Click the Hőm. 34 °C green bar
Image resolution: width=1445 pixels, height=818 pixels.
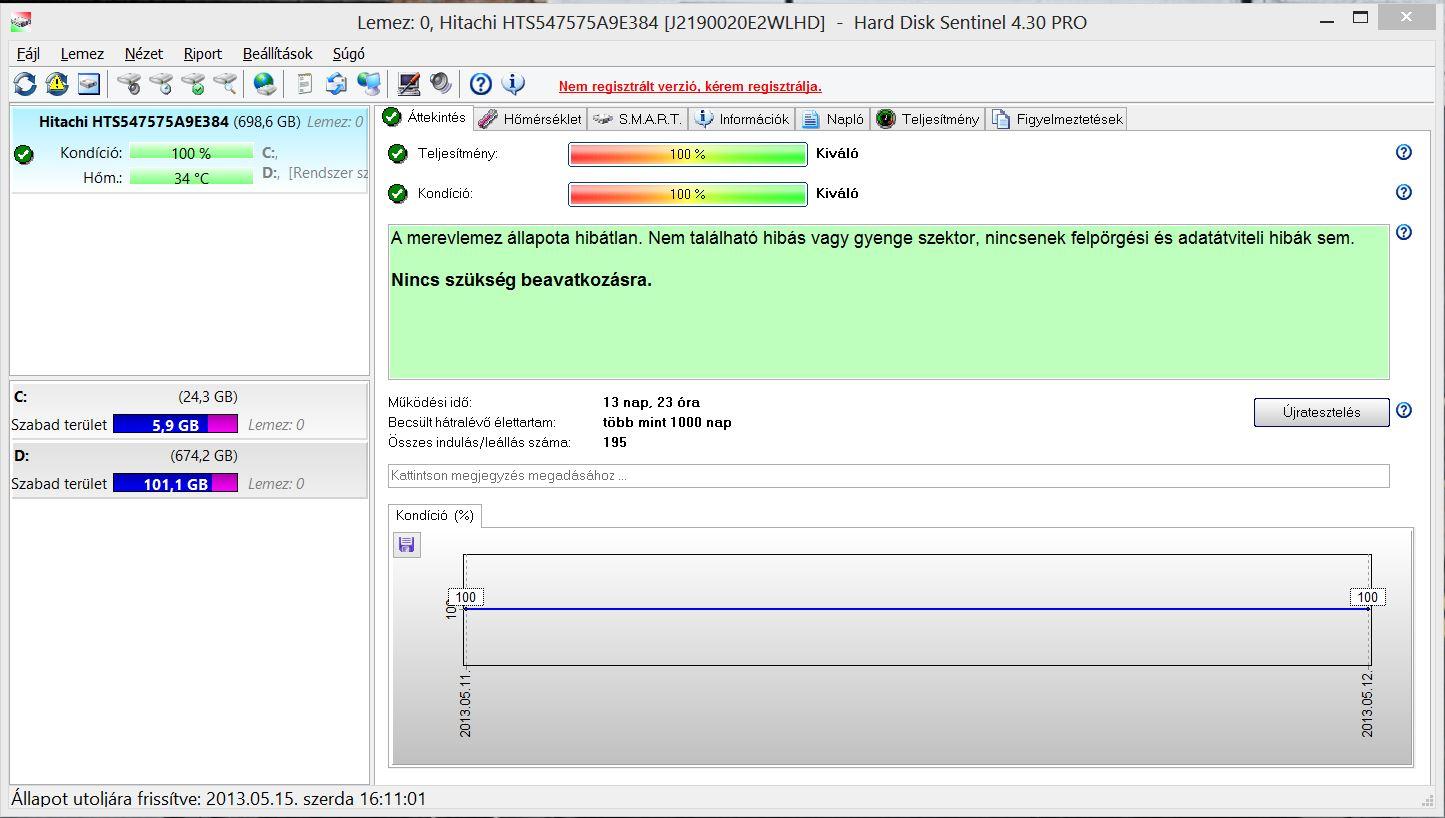(191, 178)
